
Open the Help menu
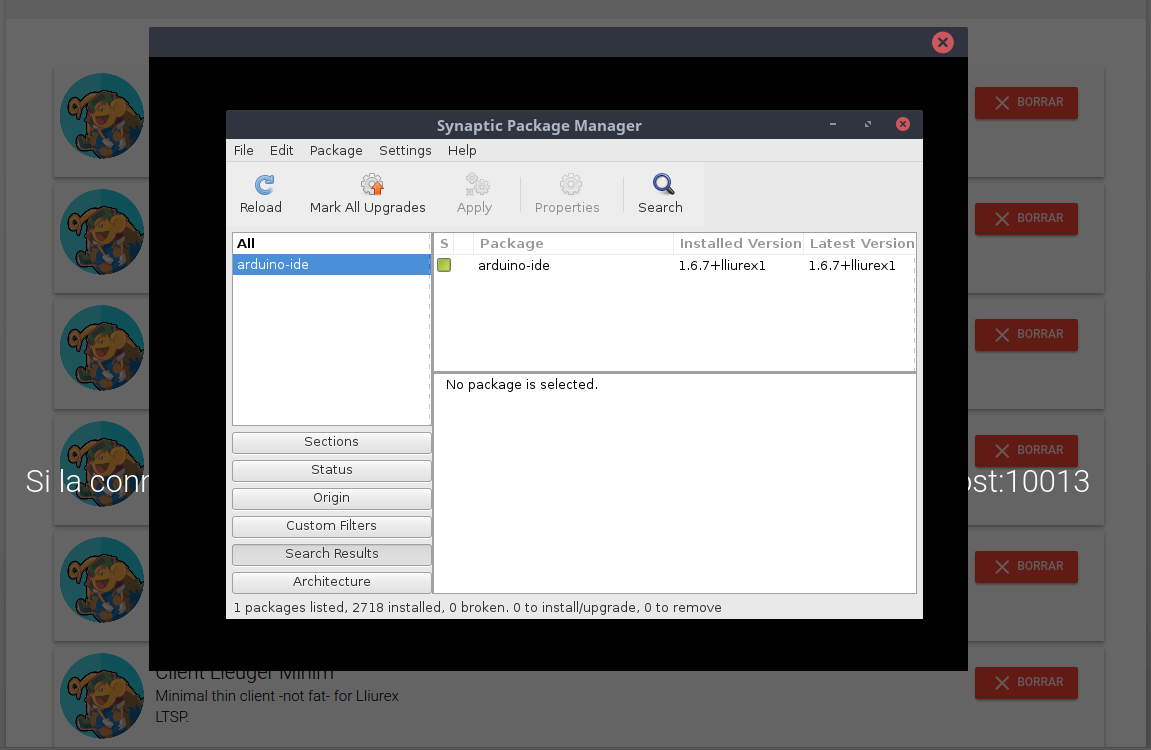pyautogui.click(x=462, y=150)
